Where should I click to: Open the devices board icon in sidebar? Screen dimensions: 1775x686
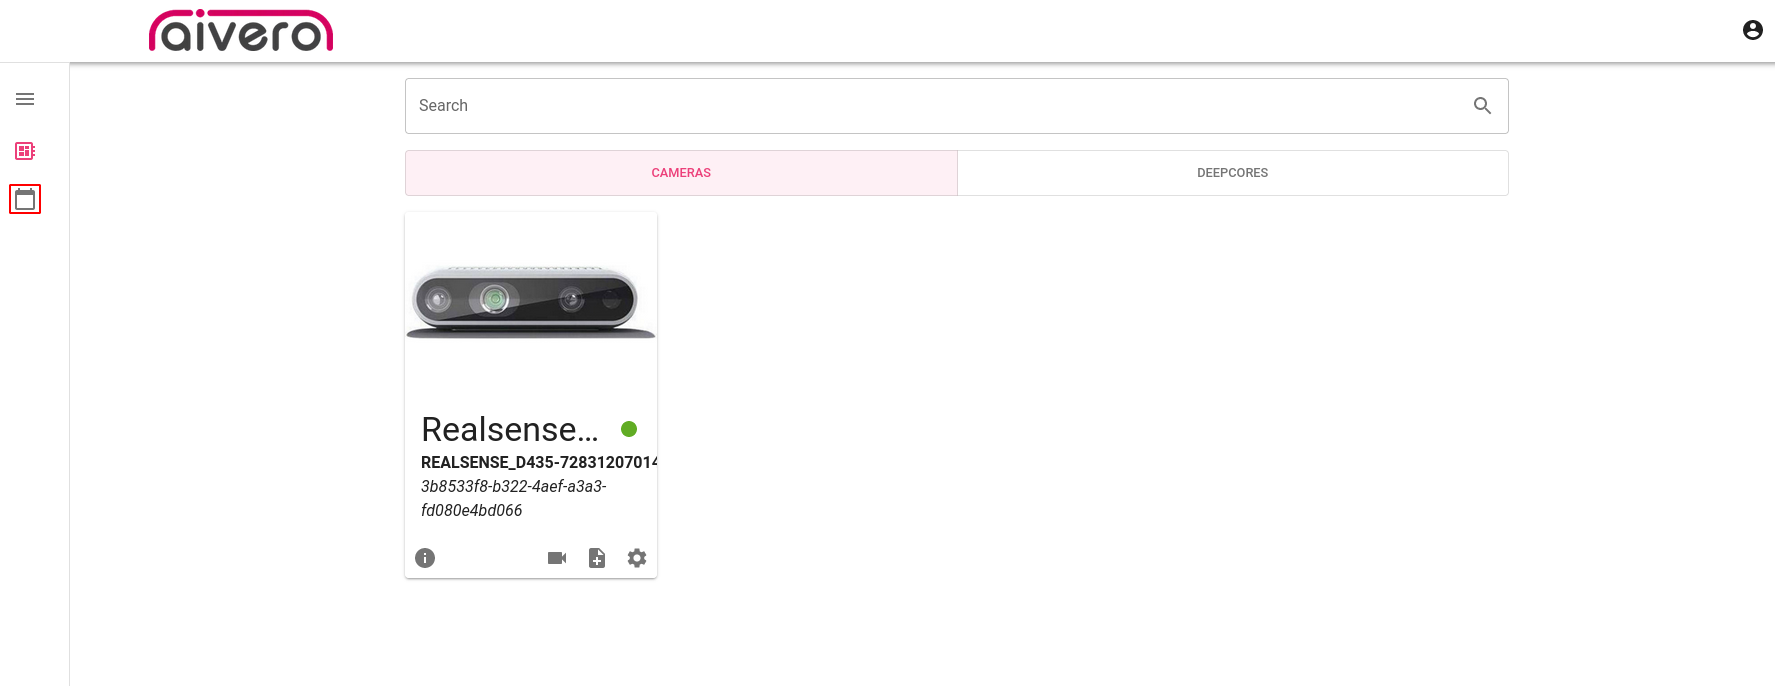[x=25, y=151]
